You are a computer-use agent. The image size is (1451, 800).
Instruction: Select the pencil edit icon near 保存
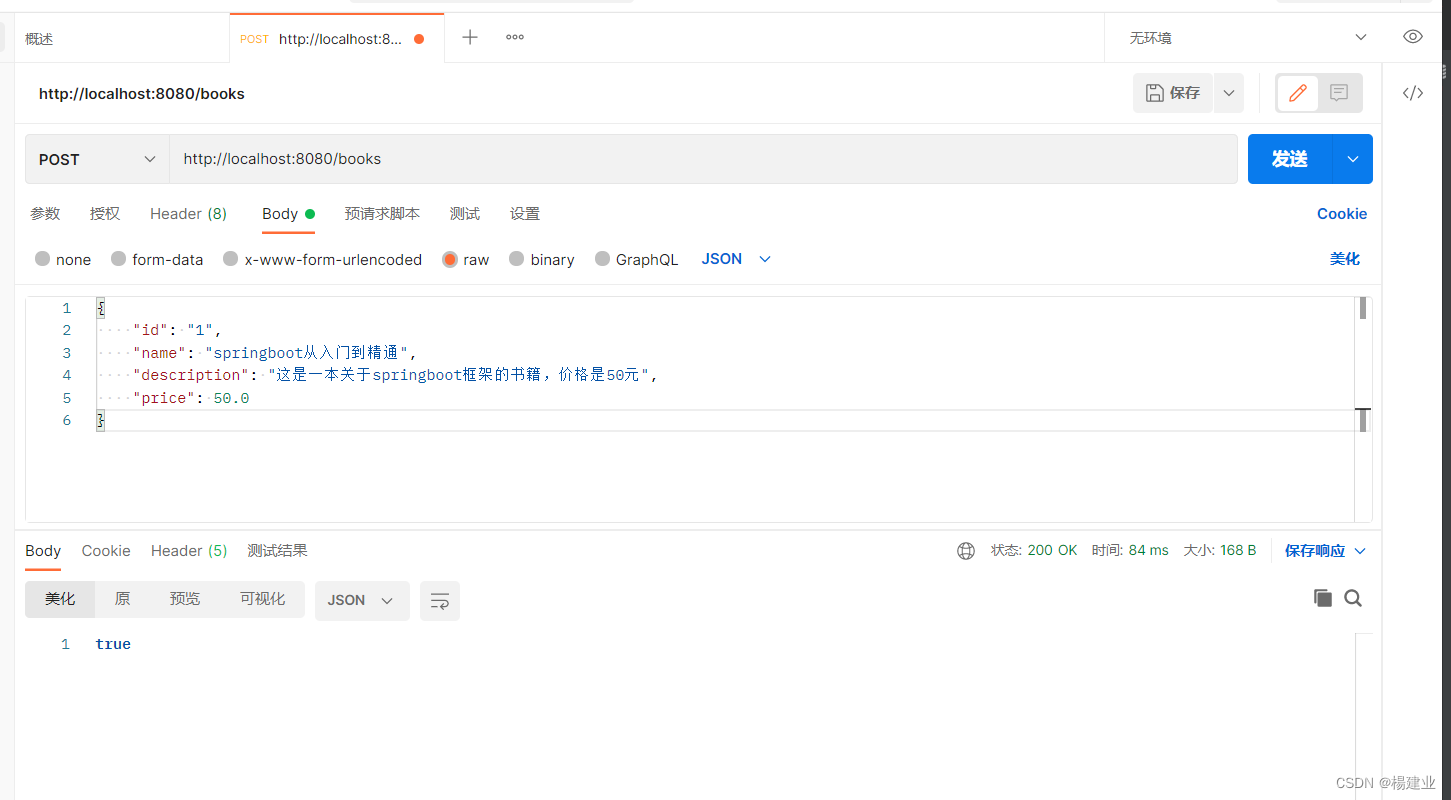coord(1297,92)
